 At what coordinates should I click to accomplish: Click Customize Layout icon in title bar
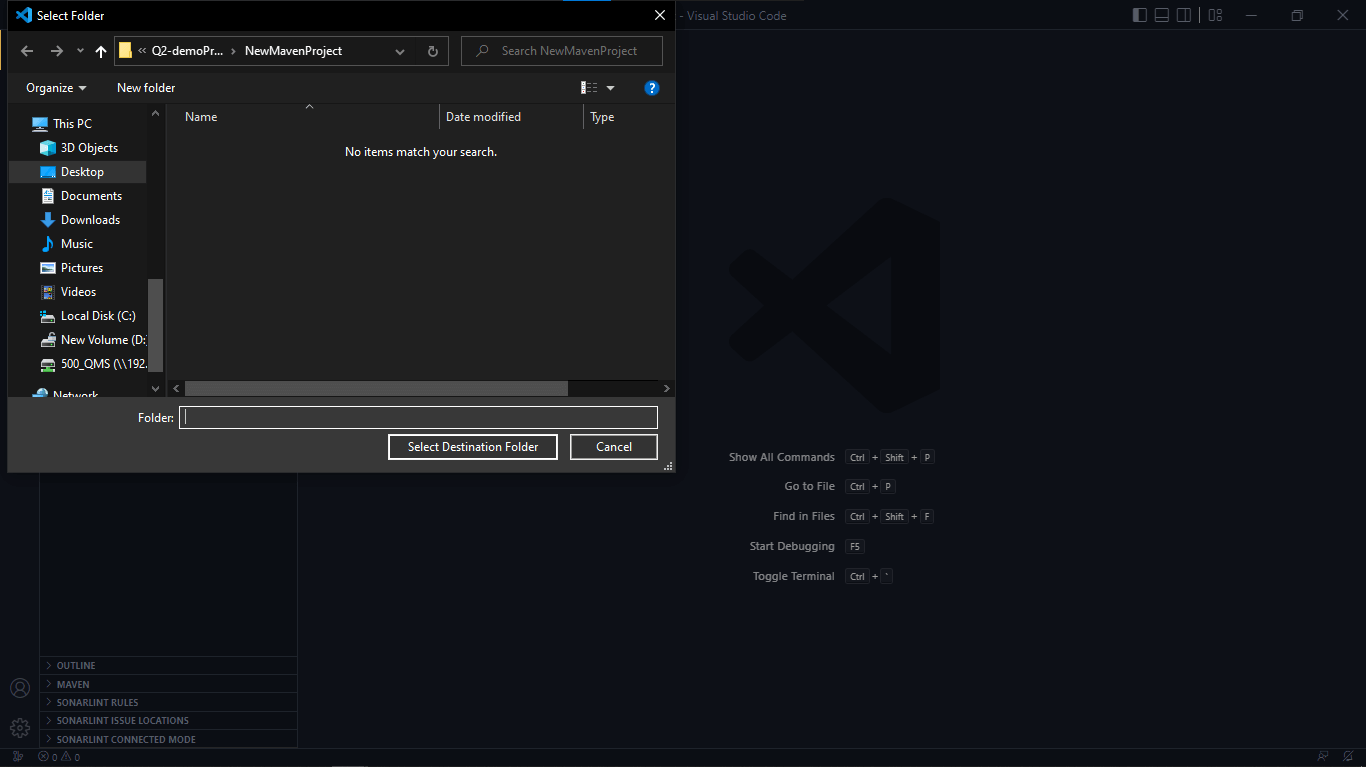(x=1215, y=15)
